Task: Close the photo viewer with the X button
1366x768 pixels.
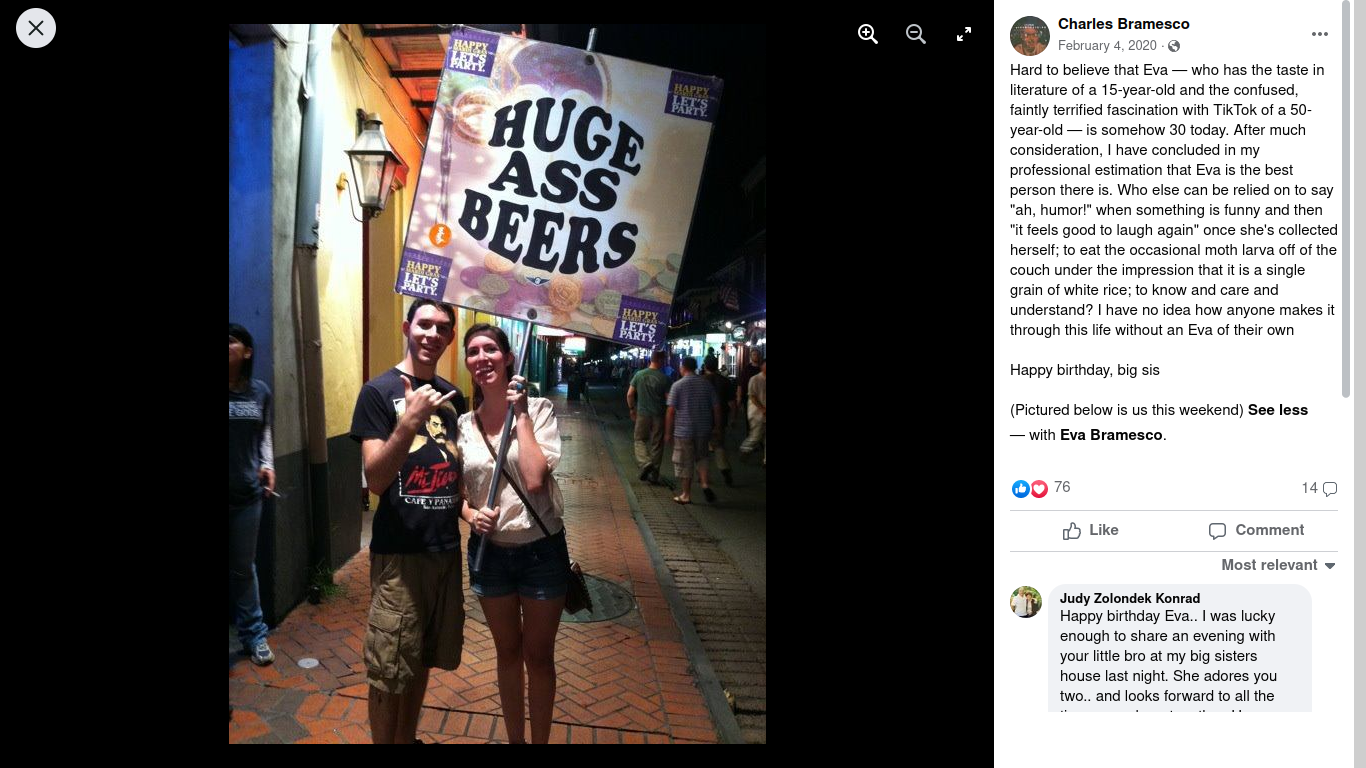Action: (x=36, y=28)
